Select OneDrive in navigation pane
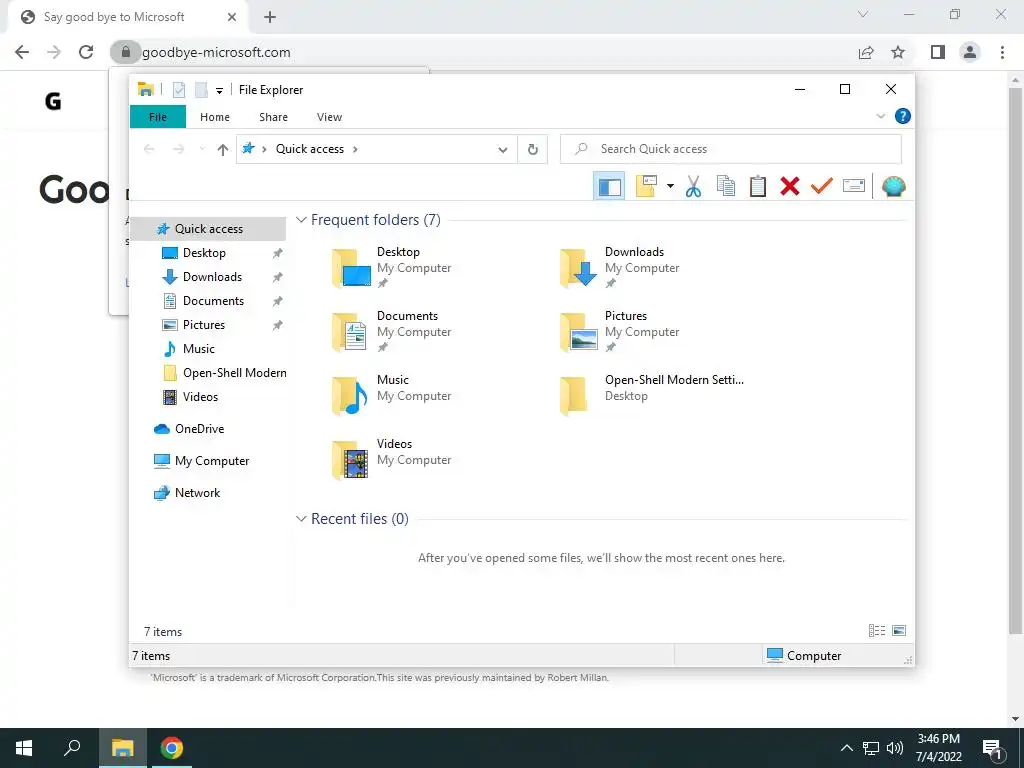This screenshot has height=768, width=1024. pos(199,429)
